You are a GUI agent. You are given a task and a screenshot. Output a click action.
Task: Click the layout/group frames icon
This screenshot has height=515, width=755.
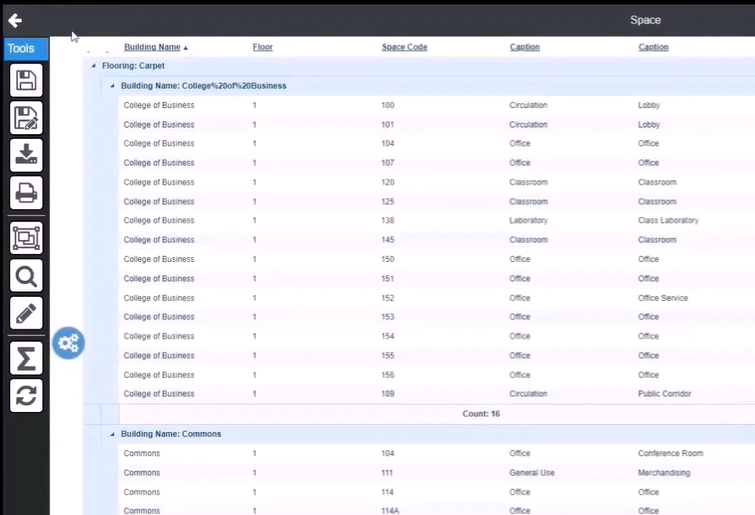pyautogui.click(x=26, y=238)
